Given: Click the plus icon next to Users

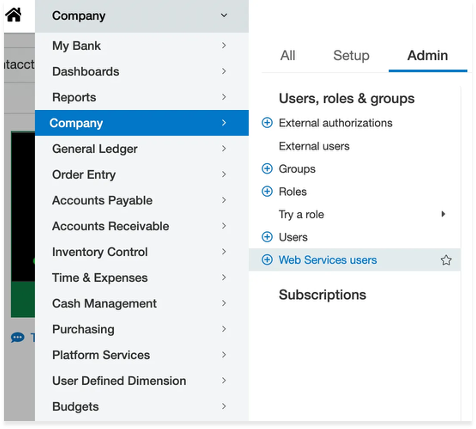Looking at the screenshot, I should (267, 237).
